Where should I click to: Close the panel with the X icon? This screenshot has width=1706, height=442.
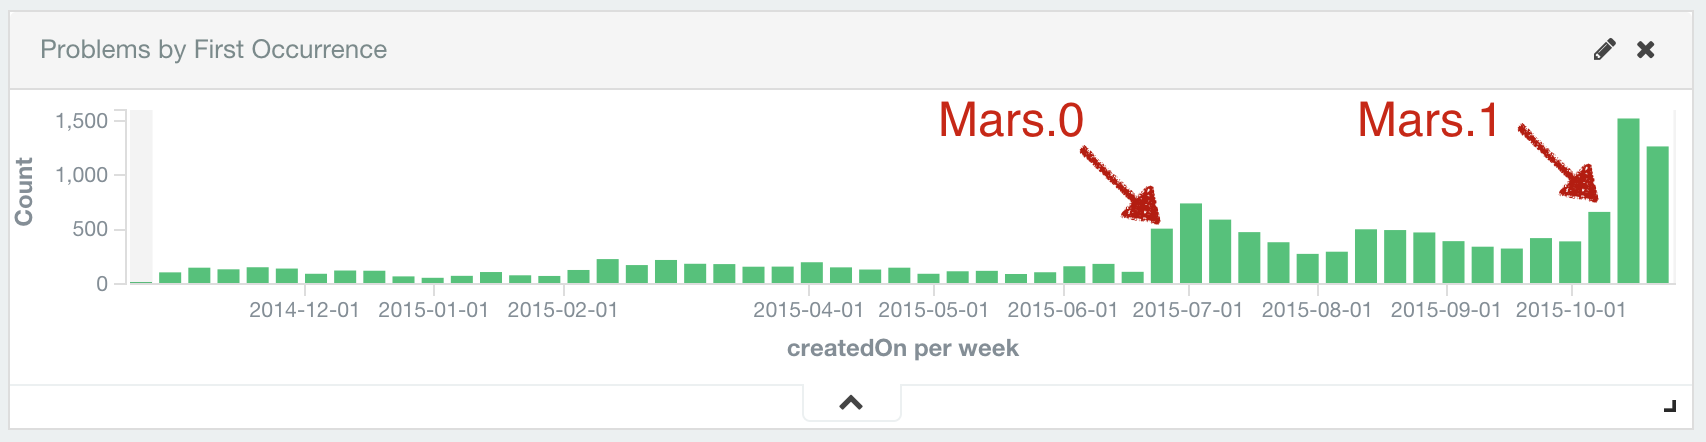1646,50
